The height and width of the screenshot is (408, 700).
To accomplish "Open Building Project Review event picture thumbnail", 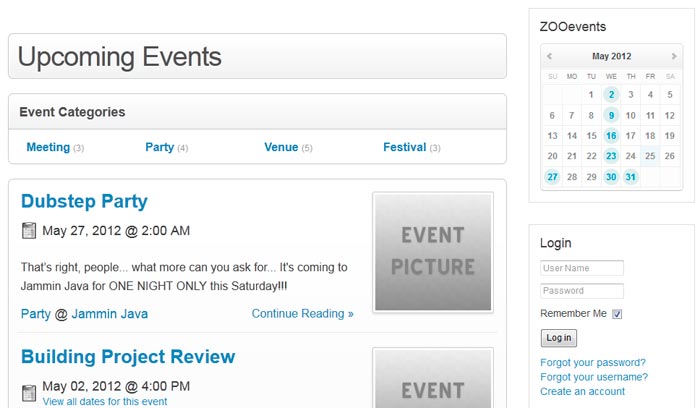I will [433, 378].
